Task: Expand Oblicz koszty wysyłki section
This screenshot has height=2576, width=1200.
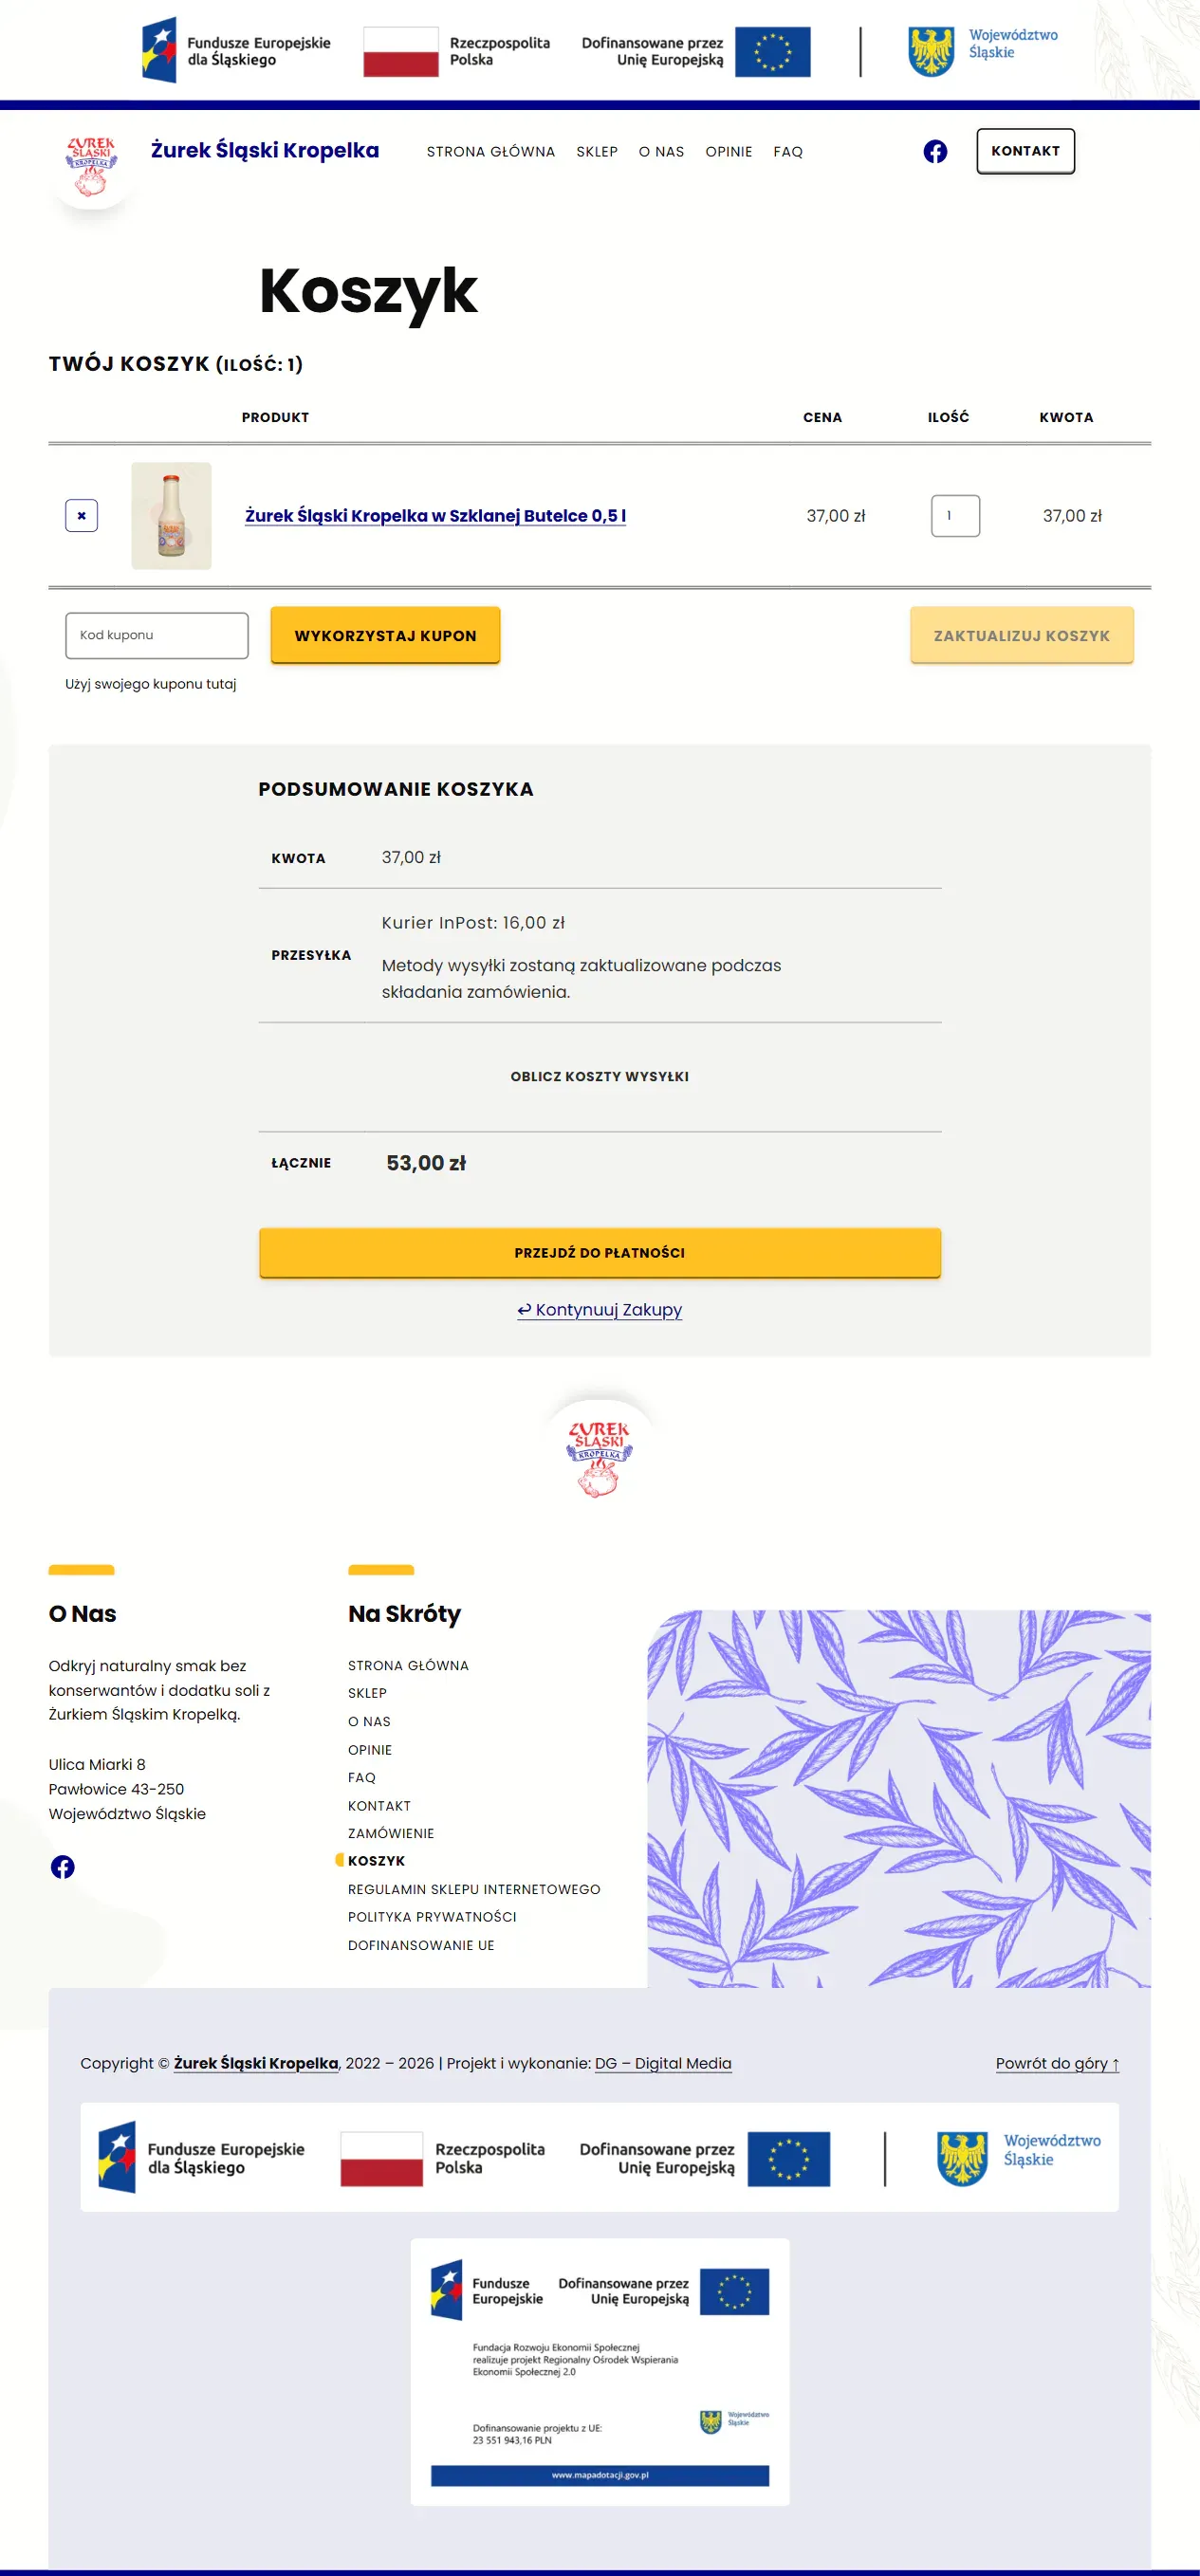Action: 600,1077
